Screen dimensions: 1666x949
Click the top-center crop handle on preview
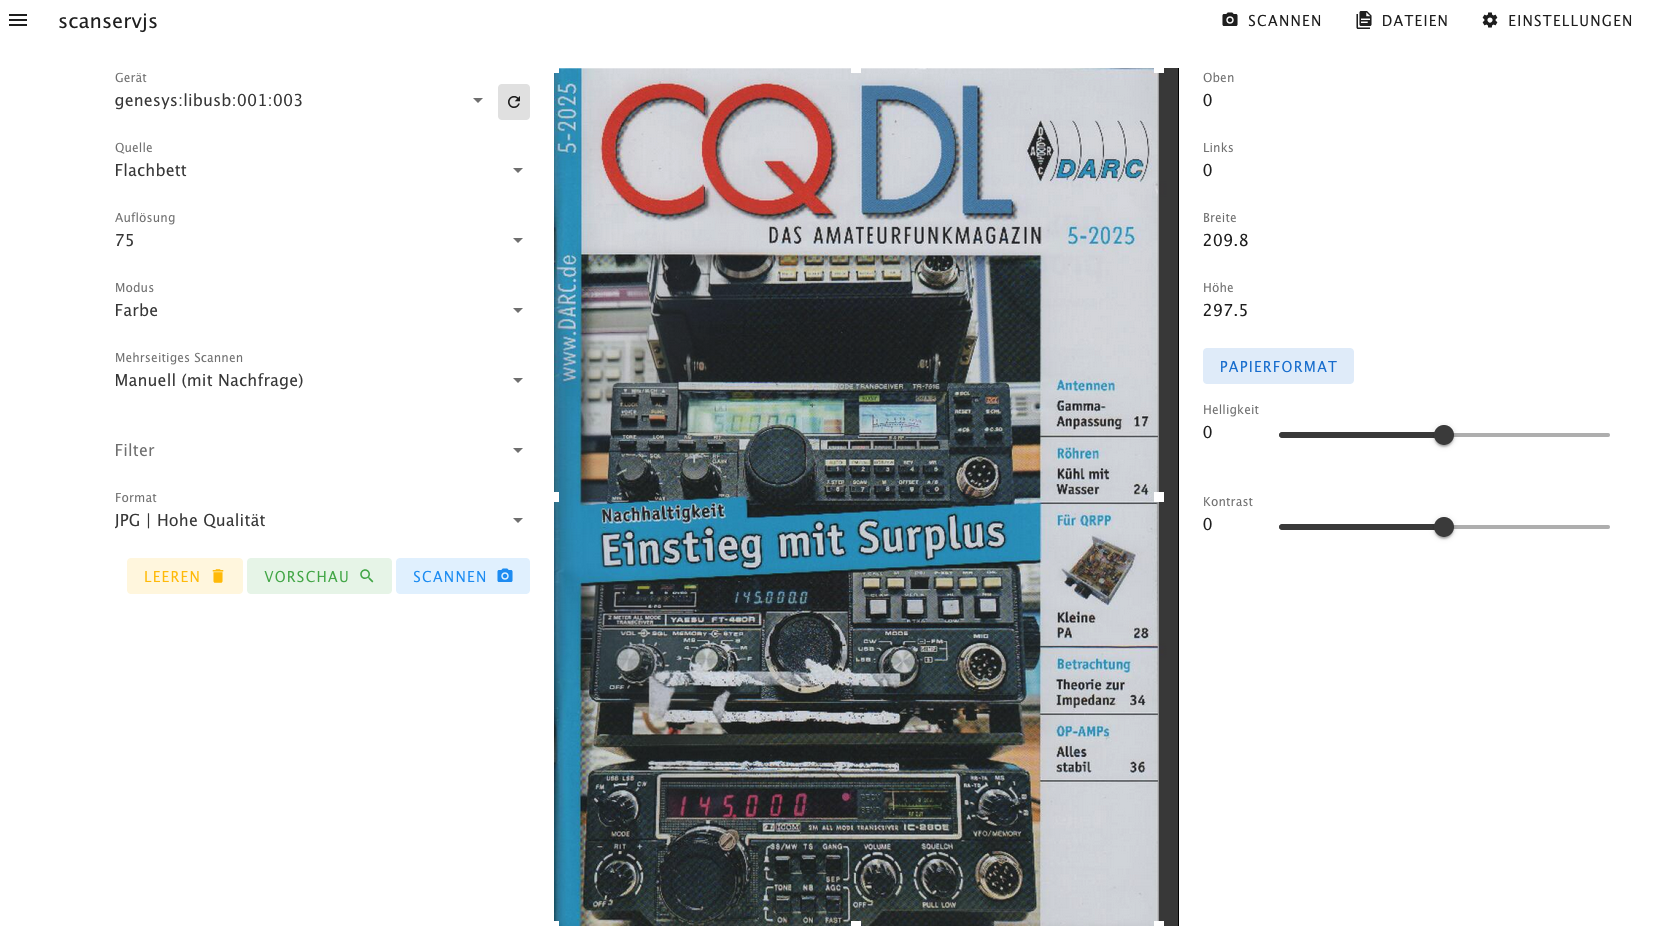[856, 69]
